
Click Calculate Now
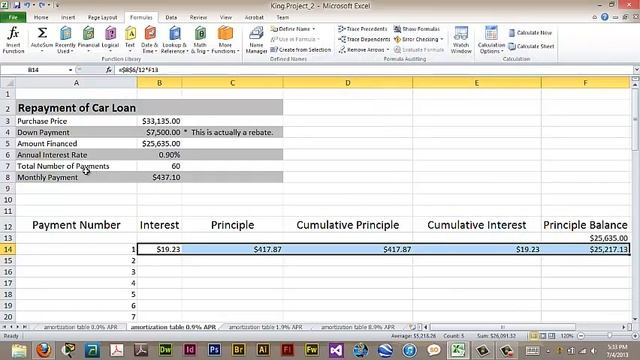point(530,33)
